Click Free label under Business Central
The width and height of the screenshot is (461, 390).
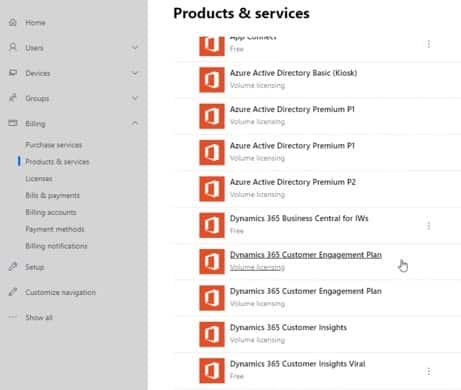pos(237,231)
